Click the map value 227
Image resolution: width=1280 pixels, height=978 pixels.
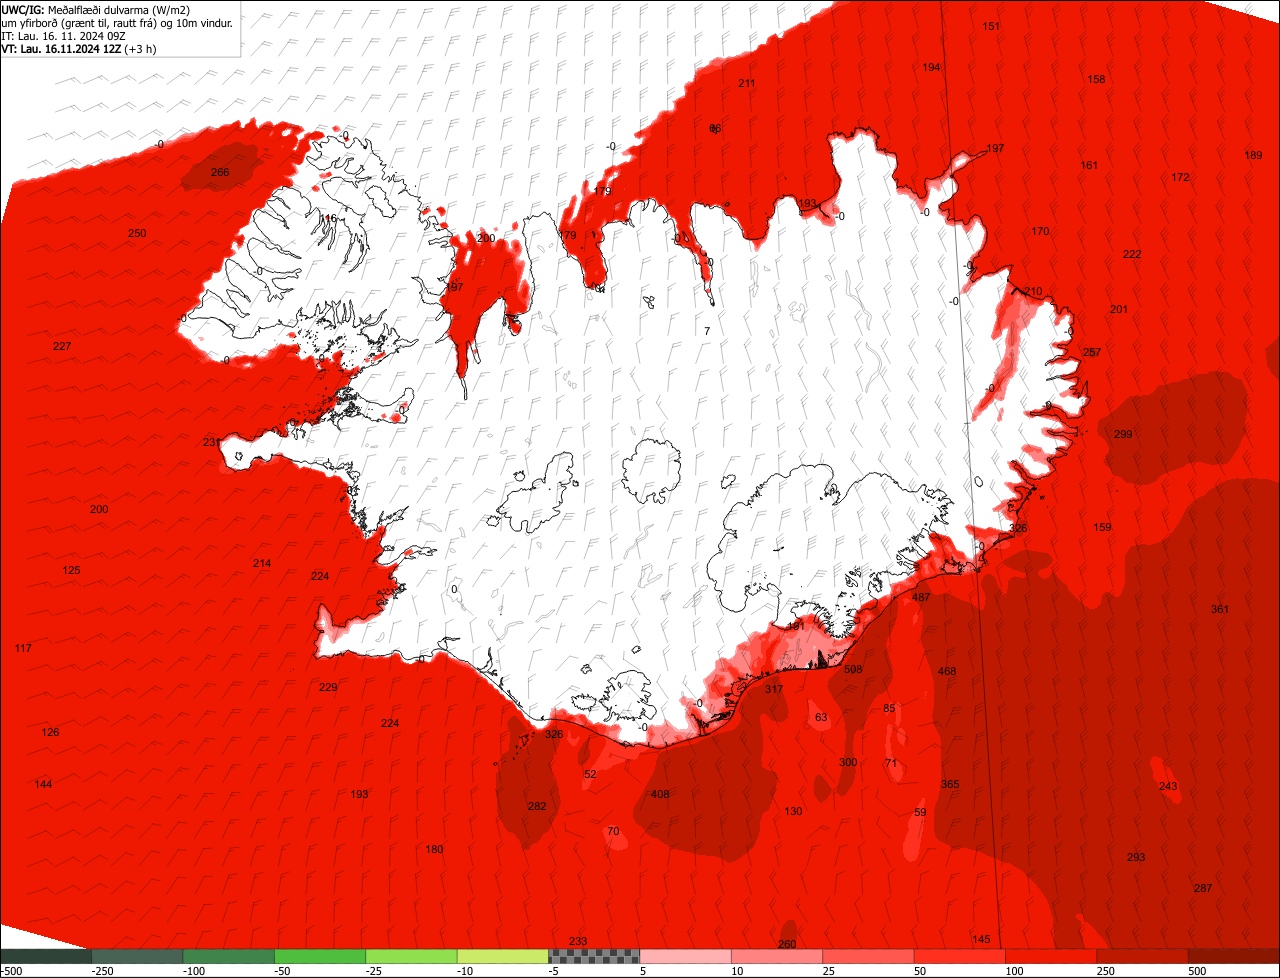pos(62,346)
